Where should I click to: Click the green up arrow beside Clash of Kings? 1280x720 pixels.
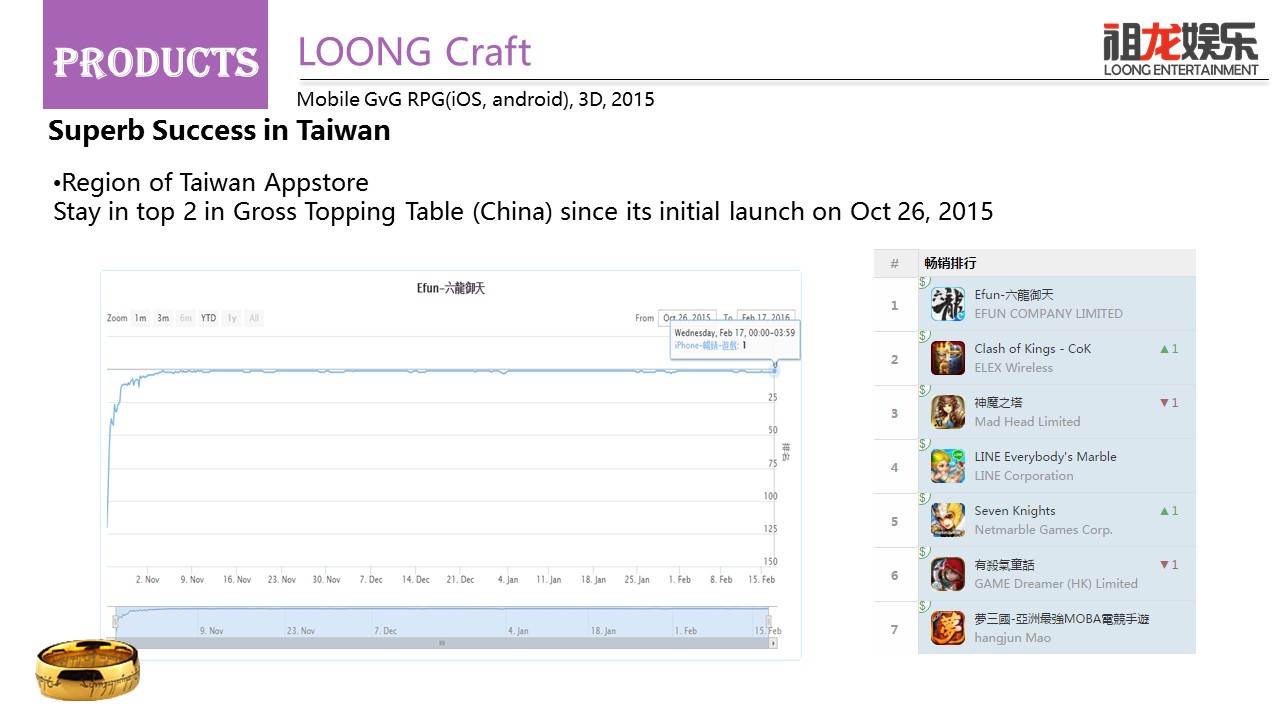[1164, 349]
